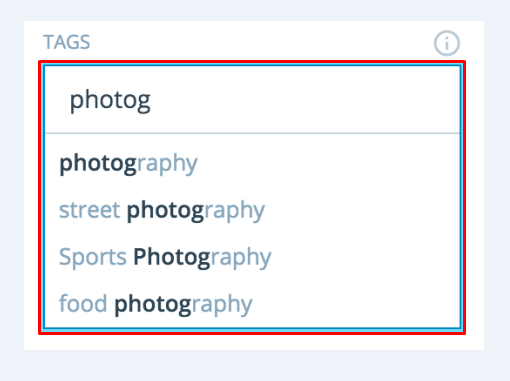Viewport: 510px width, 381px height.
Task: Place cursor after typed text "photog"
Action: coord(152,100)
